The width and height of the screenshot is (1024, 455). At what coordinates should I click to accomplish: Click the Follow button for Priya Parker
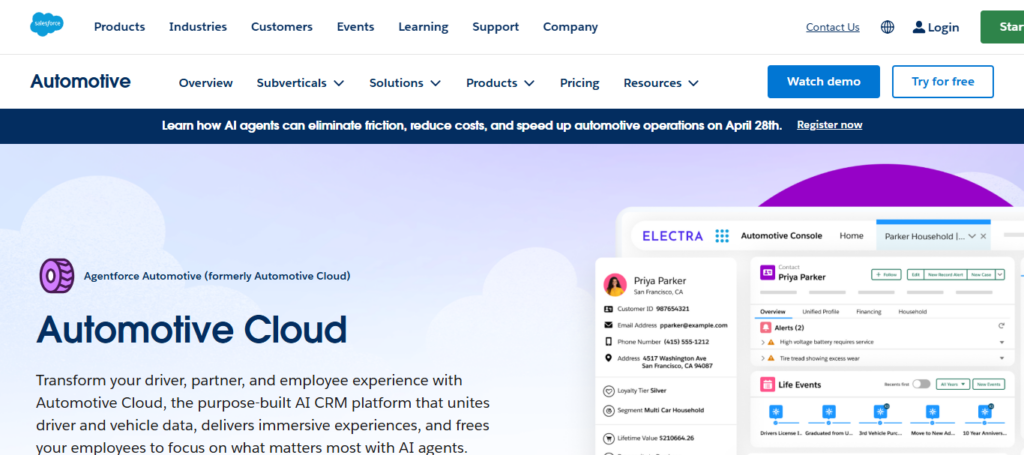[x=886, y=275]
